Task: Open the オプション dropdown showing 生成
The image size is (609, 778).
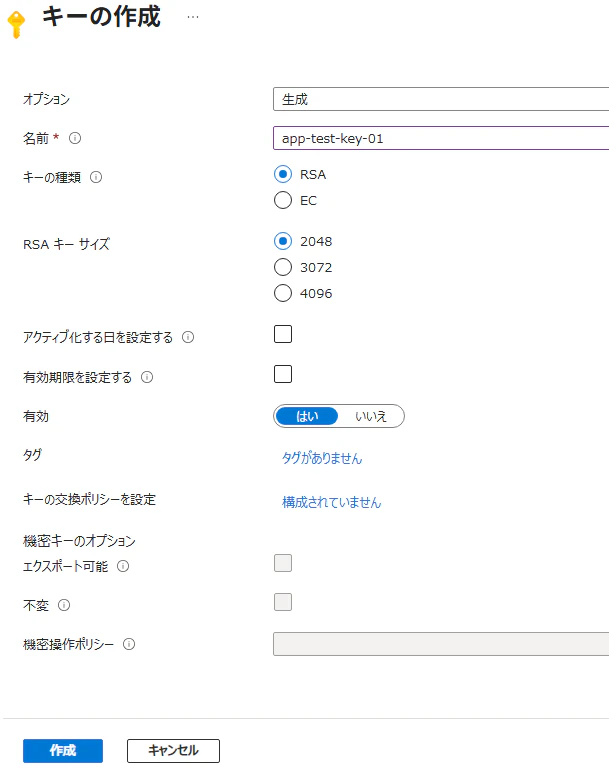Action: [x=441, y=99]
